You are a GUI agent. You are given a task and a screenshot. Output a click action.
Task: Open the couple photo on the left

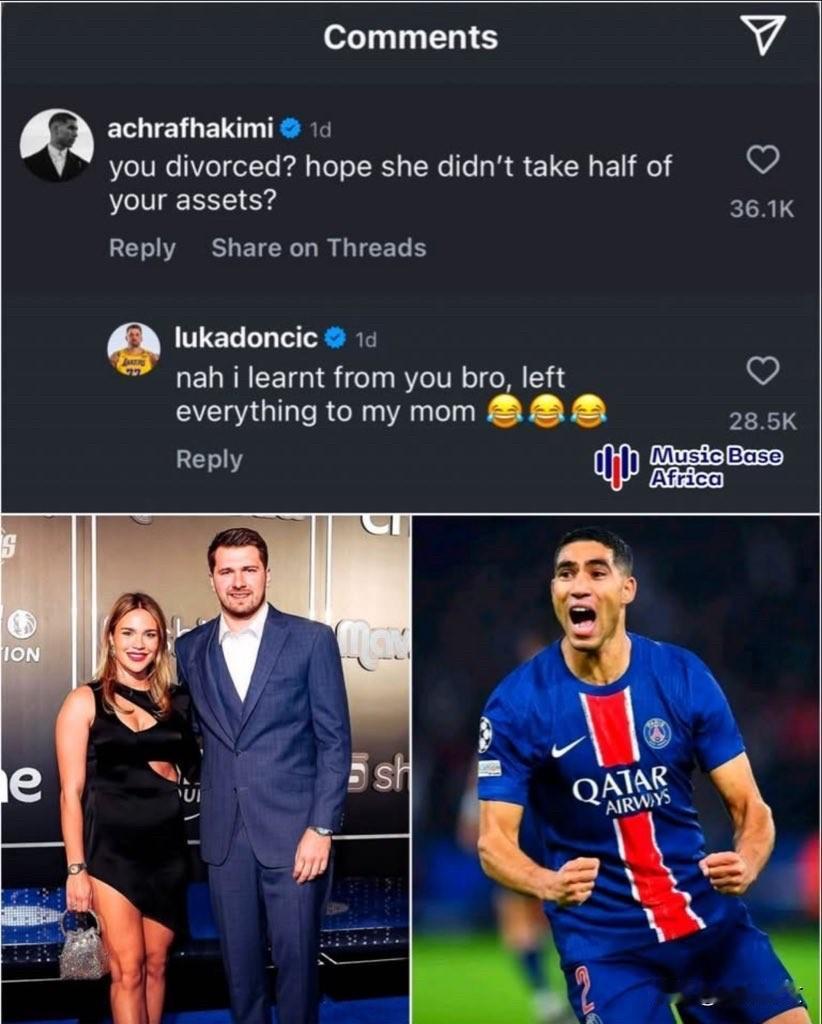tap(206, 769)
